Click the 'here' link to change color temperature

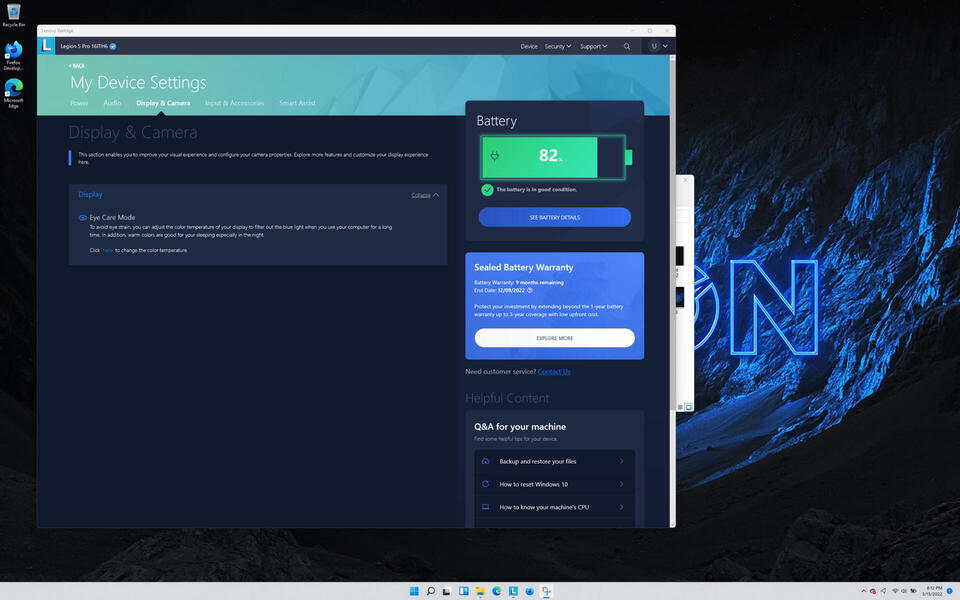108,250
